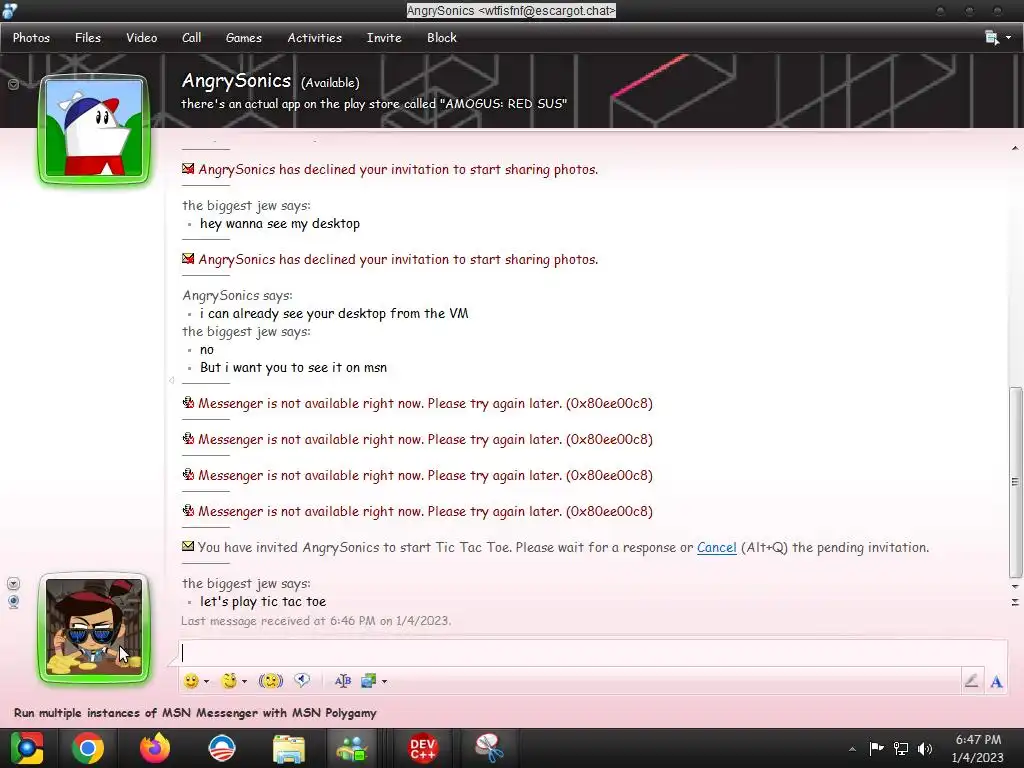Screen dimensions: 1024x768
Task: Click the background picture icon
Action: pos(368,681)
